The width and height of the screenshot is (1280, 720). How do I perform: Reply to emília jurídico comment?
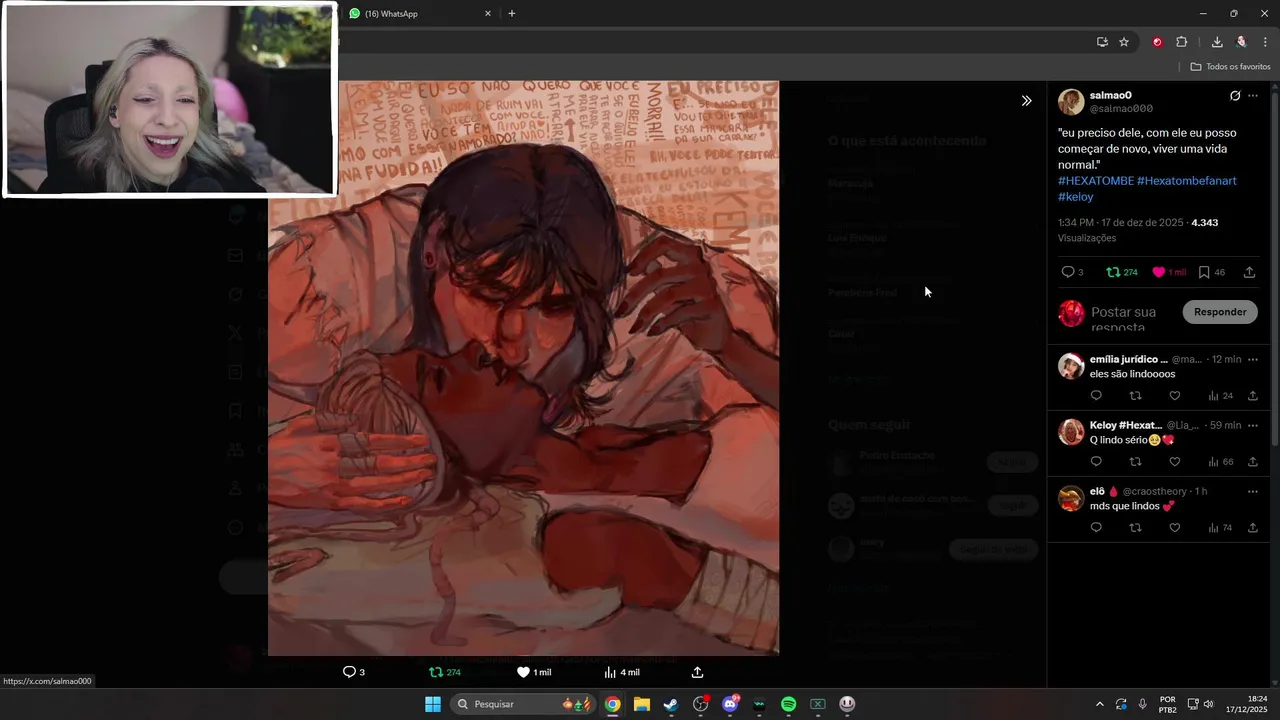click(x=1096, y=396)
